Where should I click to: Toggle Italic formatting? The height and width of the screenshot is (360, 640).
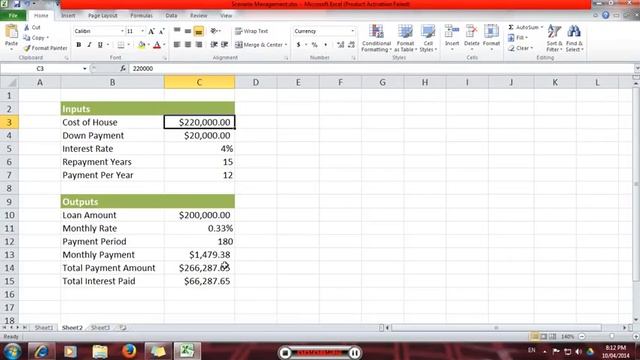click(x=89, y=44)
